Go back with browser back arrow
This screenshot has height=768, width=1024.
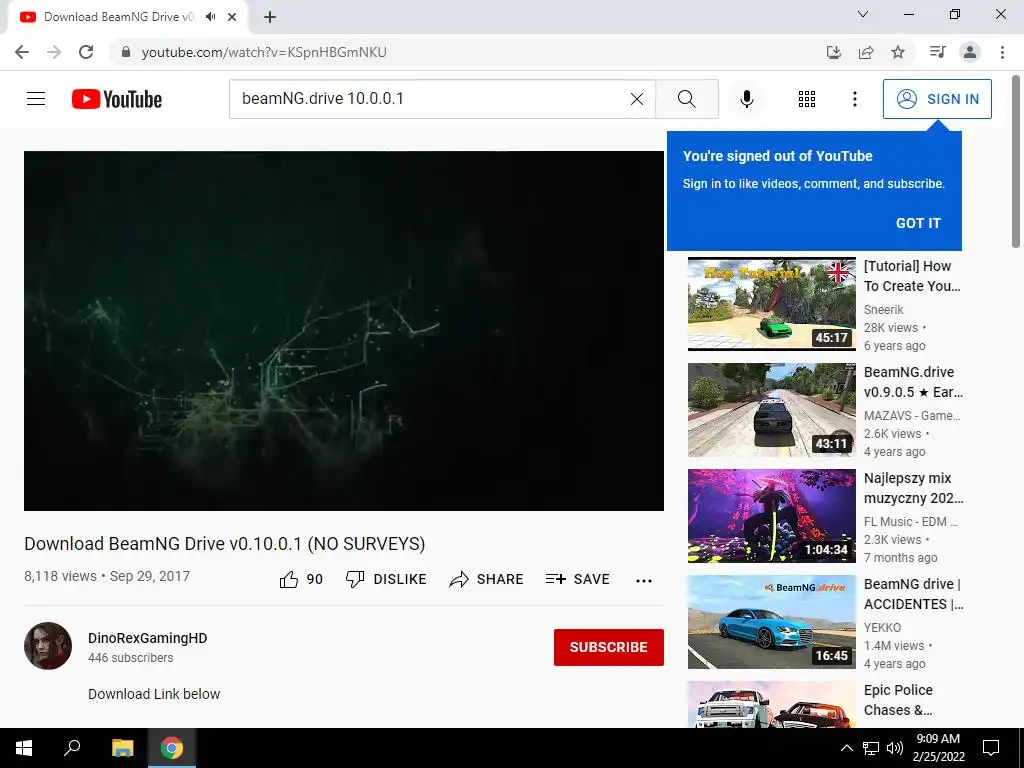pyautogui.click(x=22, y=52)
